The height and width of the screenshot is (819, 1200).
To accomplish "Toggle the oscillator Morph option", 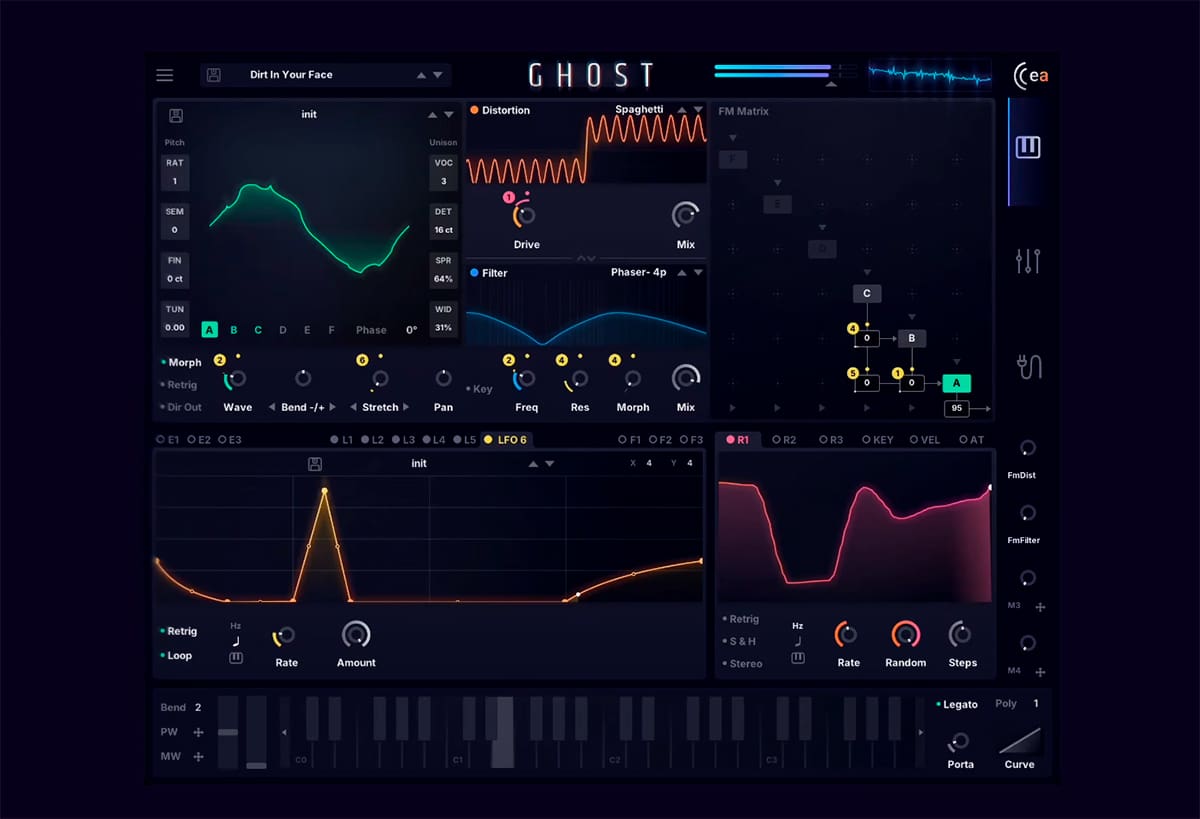I will [x=181, y=362].
